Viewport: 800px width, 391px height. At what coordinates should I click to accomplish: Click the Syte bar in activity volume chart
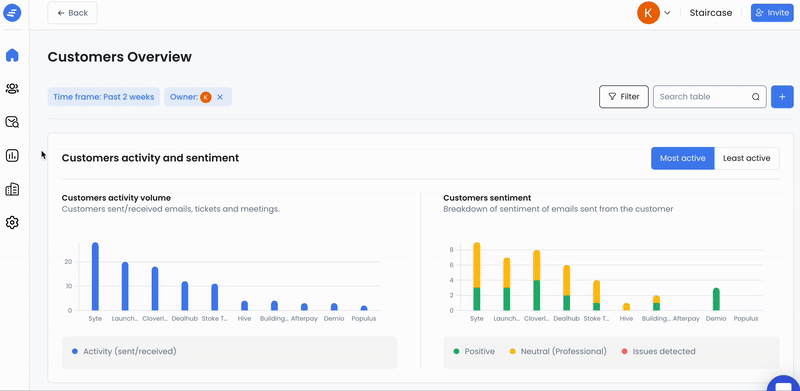point(95,276)
